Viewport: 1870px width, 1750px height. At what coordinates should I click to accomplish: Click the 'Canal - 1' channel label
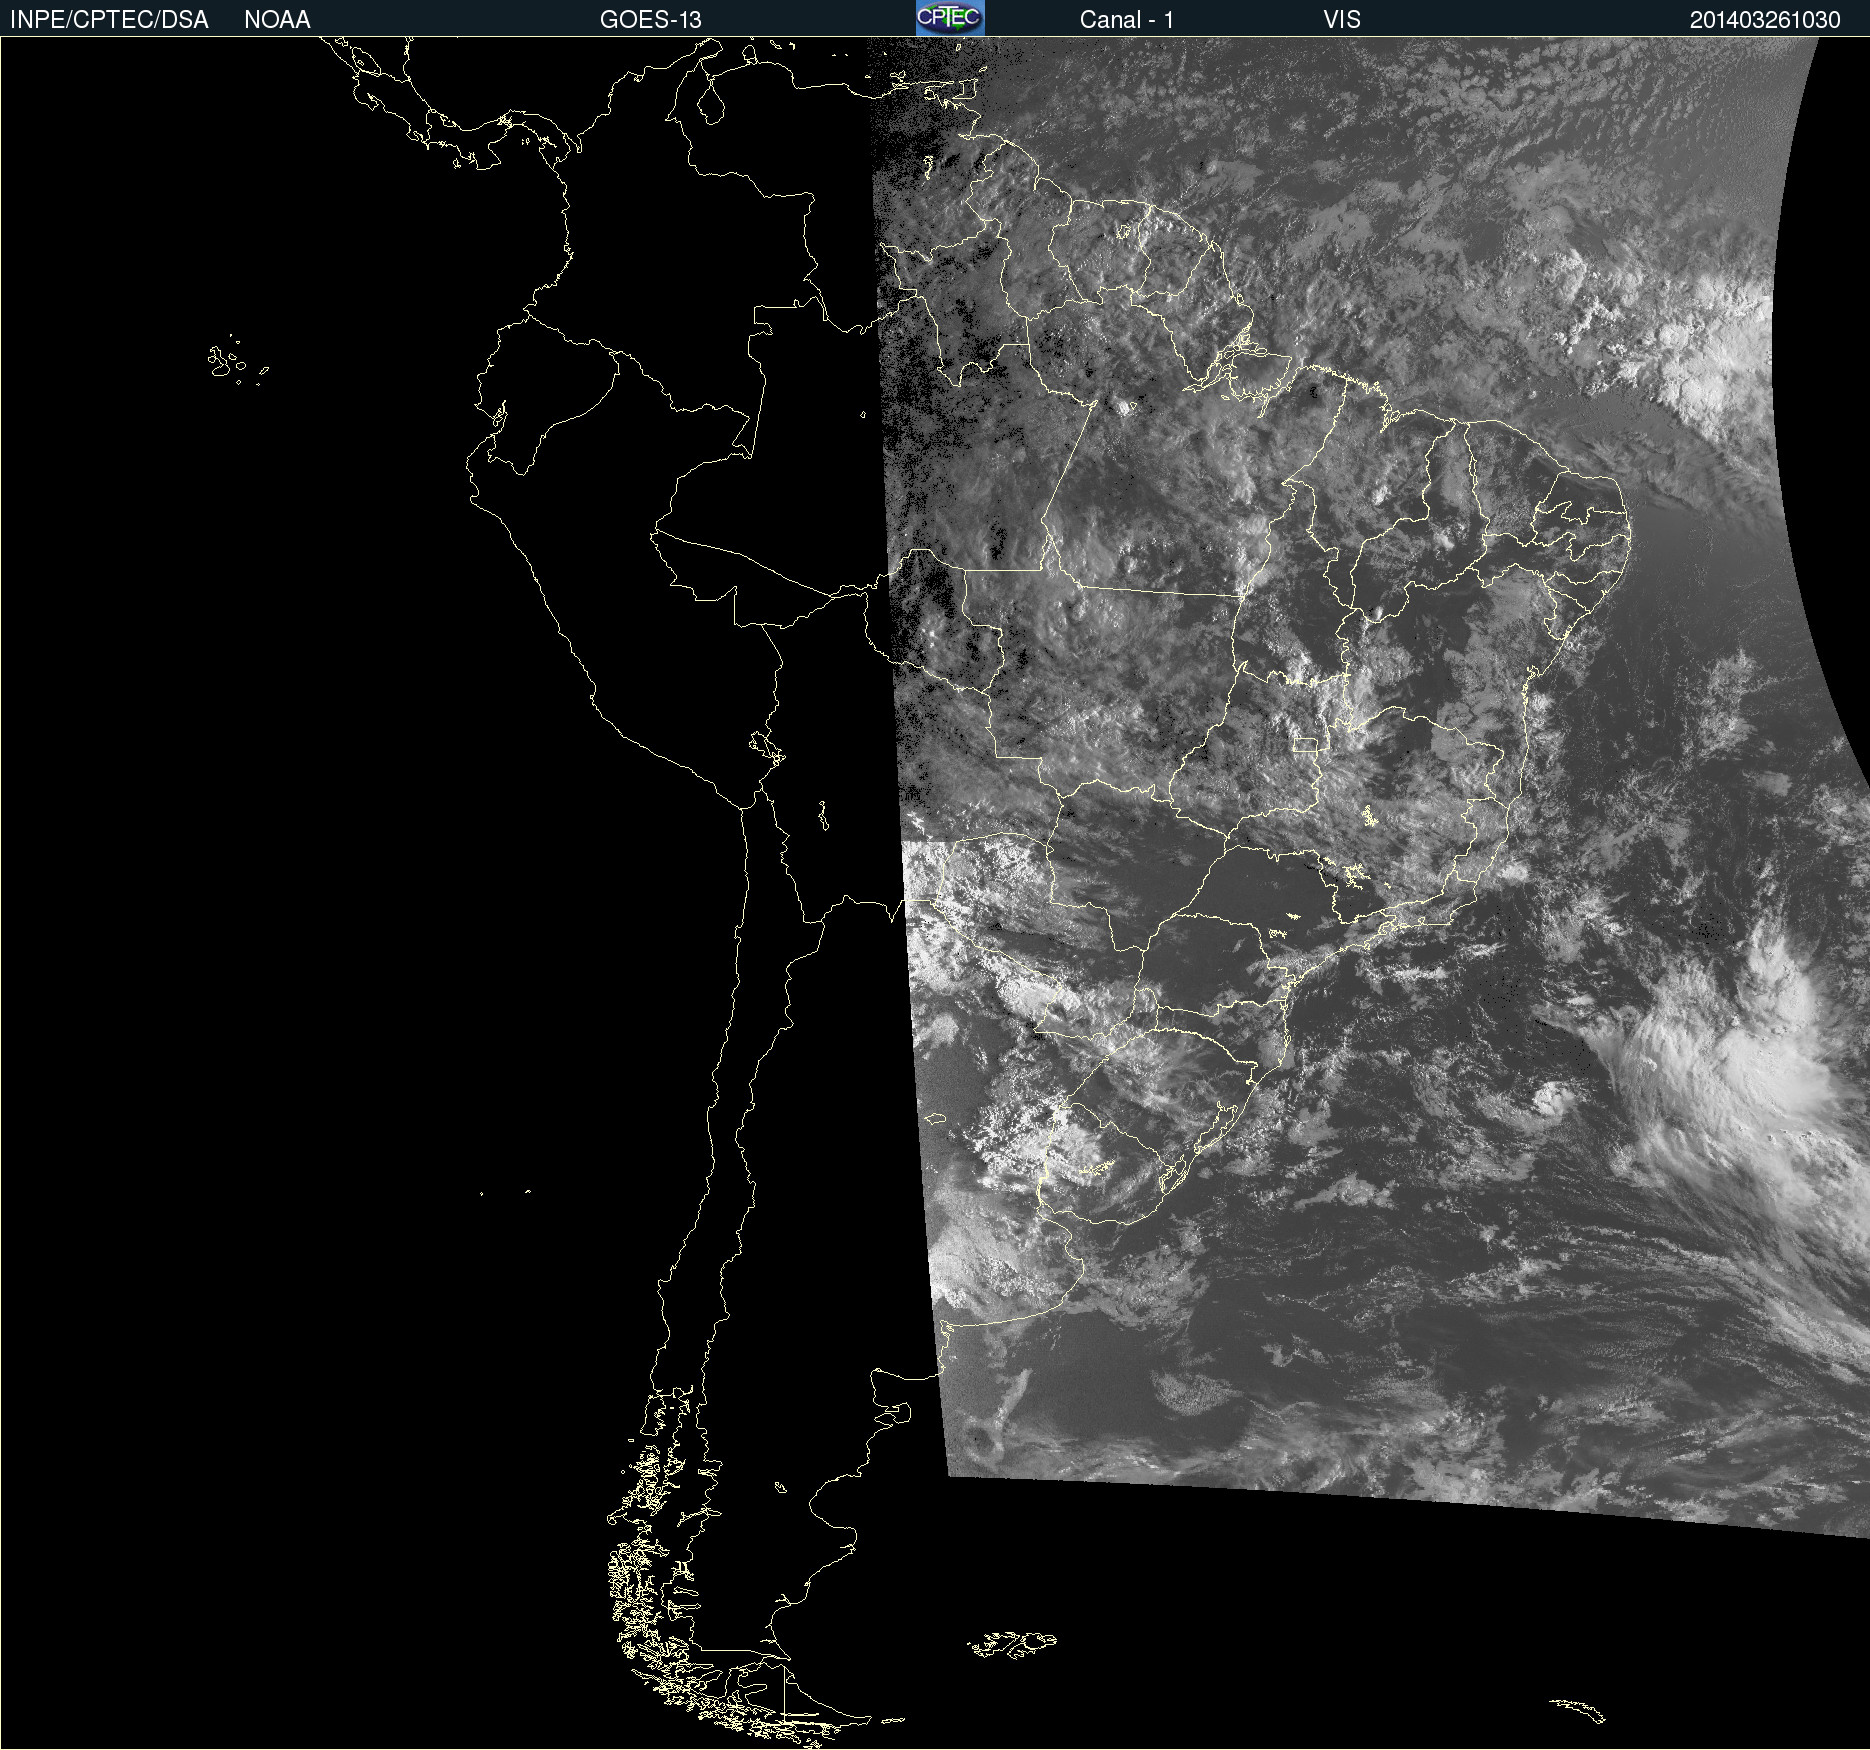tap(1127, 20)
